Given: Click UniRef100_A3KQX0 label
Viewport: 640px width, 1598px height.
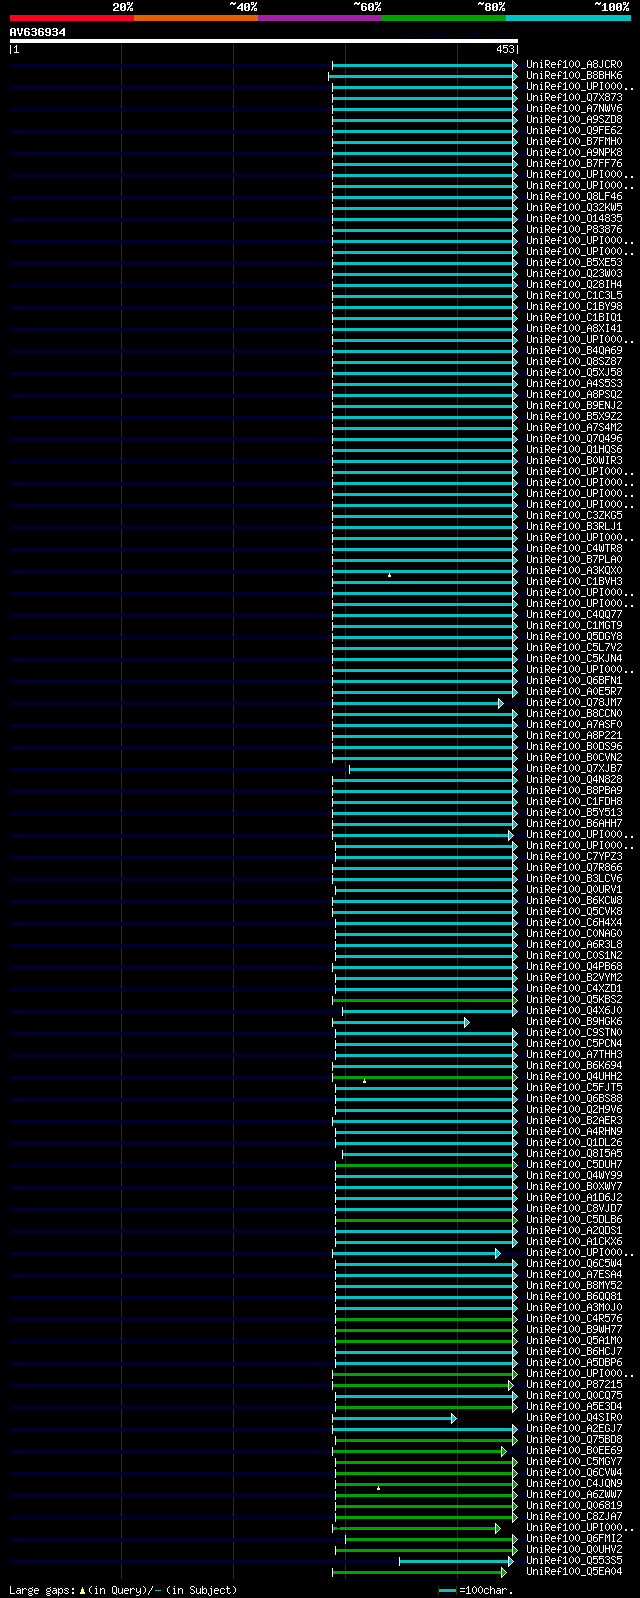Looking at the screenshot, I should [x=574, y=571].
